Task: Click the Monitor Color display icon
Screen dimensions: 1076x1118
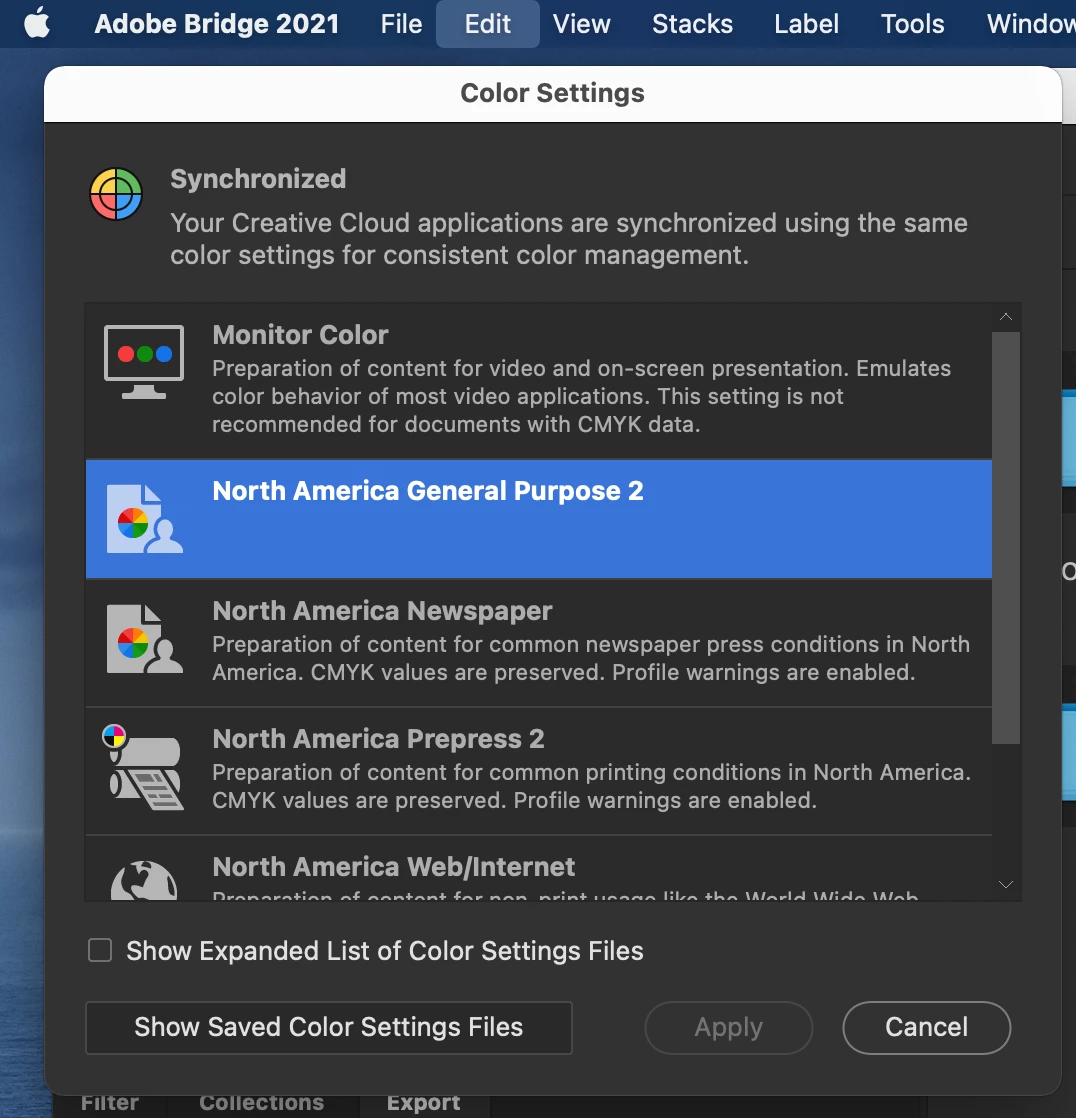Action: pos(144,362)
